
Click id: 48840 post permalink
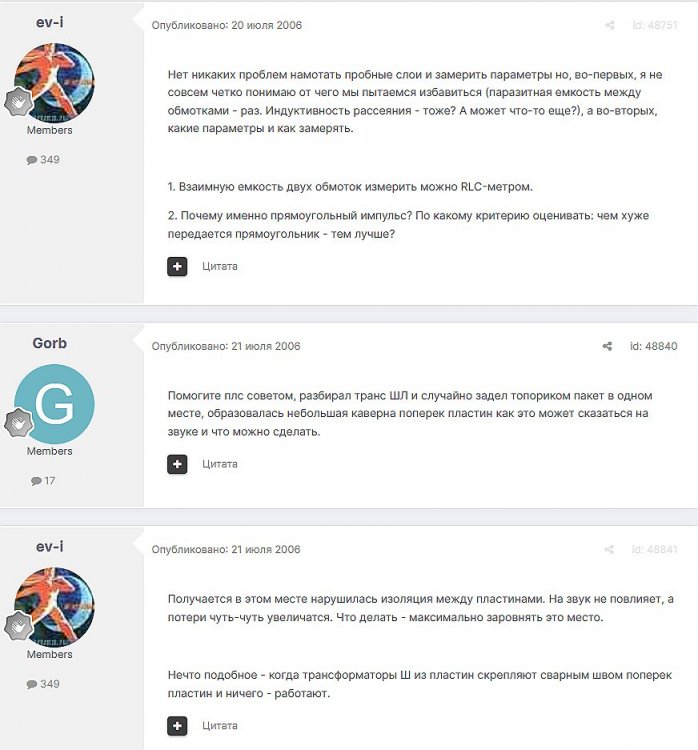(654, 346)
